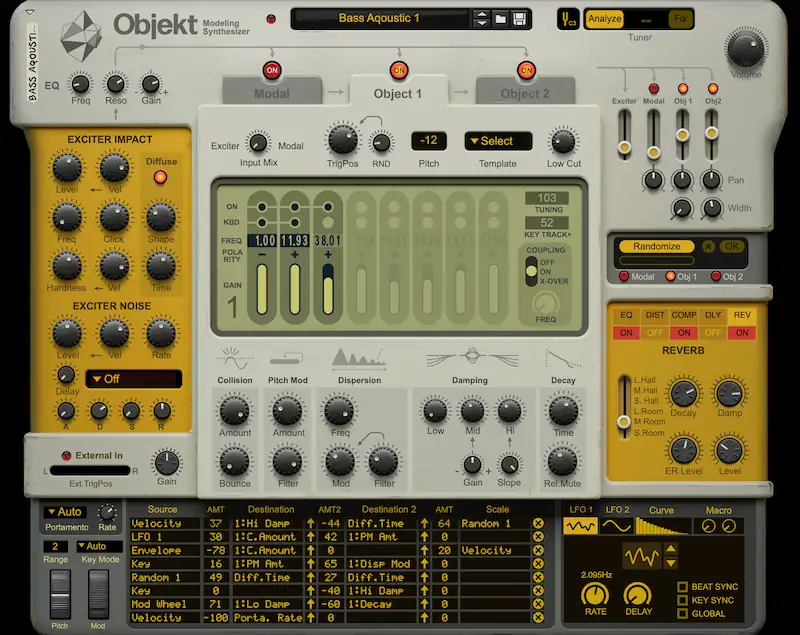The height and width of the screenshot is (635, 800).
Task: Enable the BEAT SYNC checkbox
Action: pyautogui.click(x=682, y=587)
